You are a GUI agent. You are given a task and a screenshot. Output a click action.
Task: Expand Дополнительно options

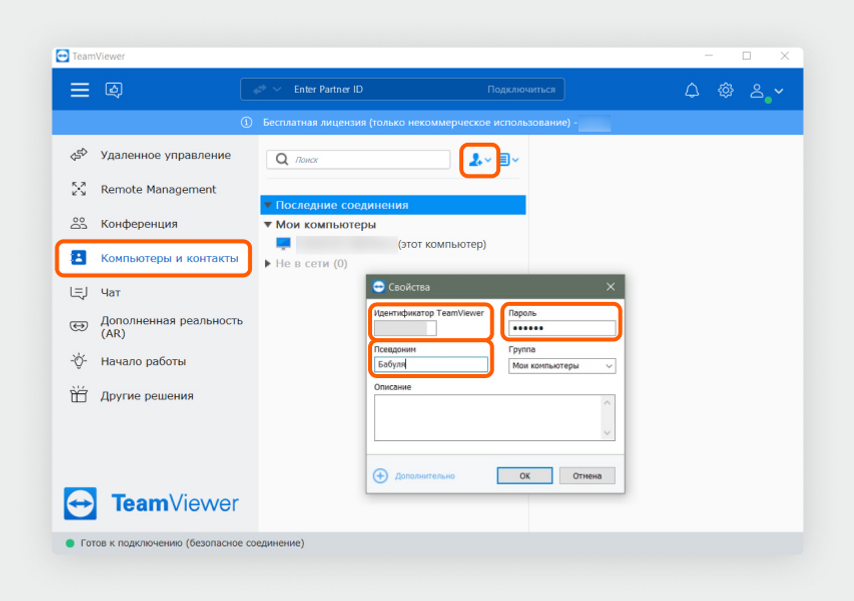click(414, 476)
